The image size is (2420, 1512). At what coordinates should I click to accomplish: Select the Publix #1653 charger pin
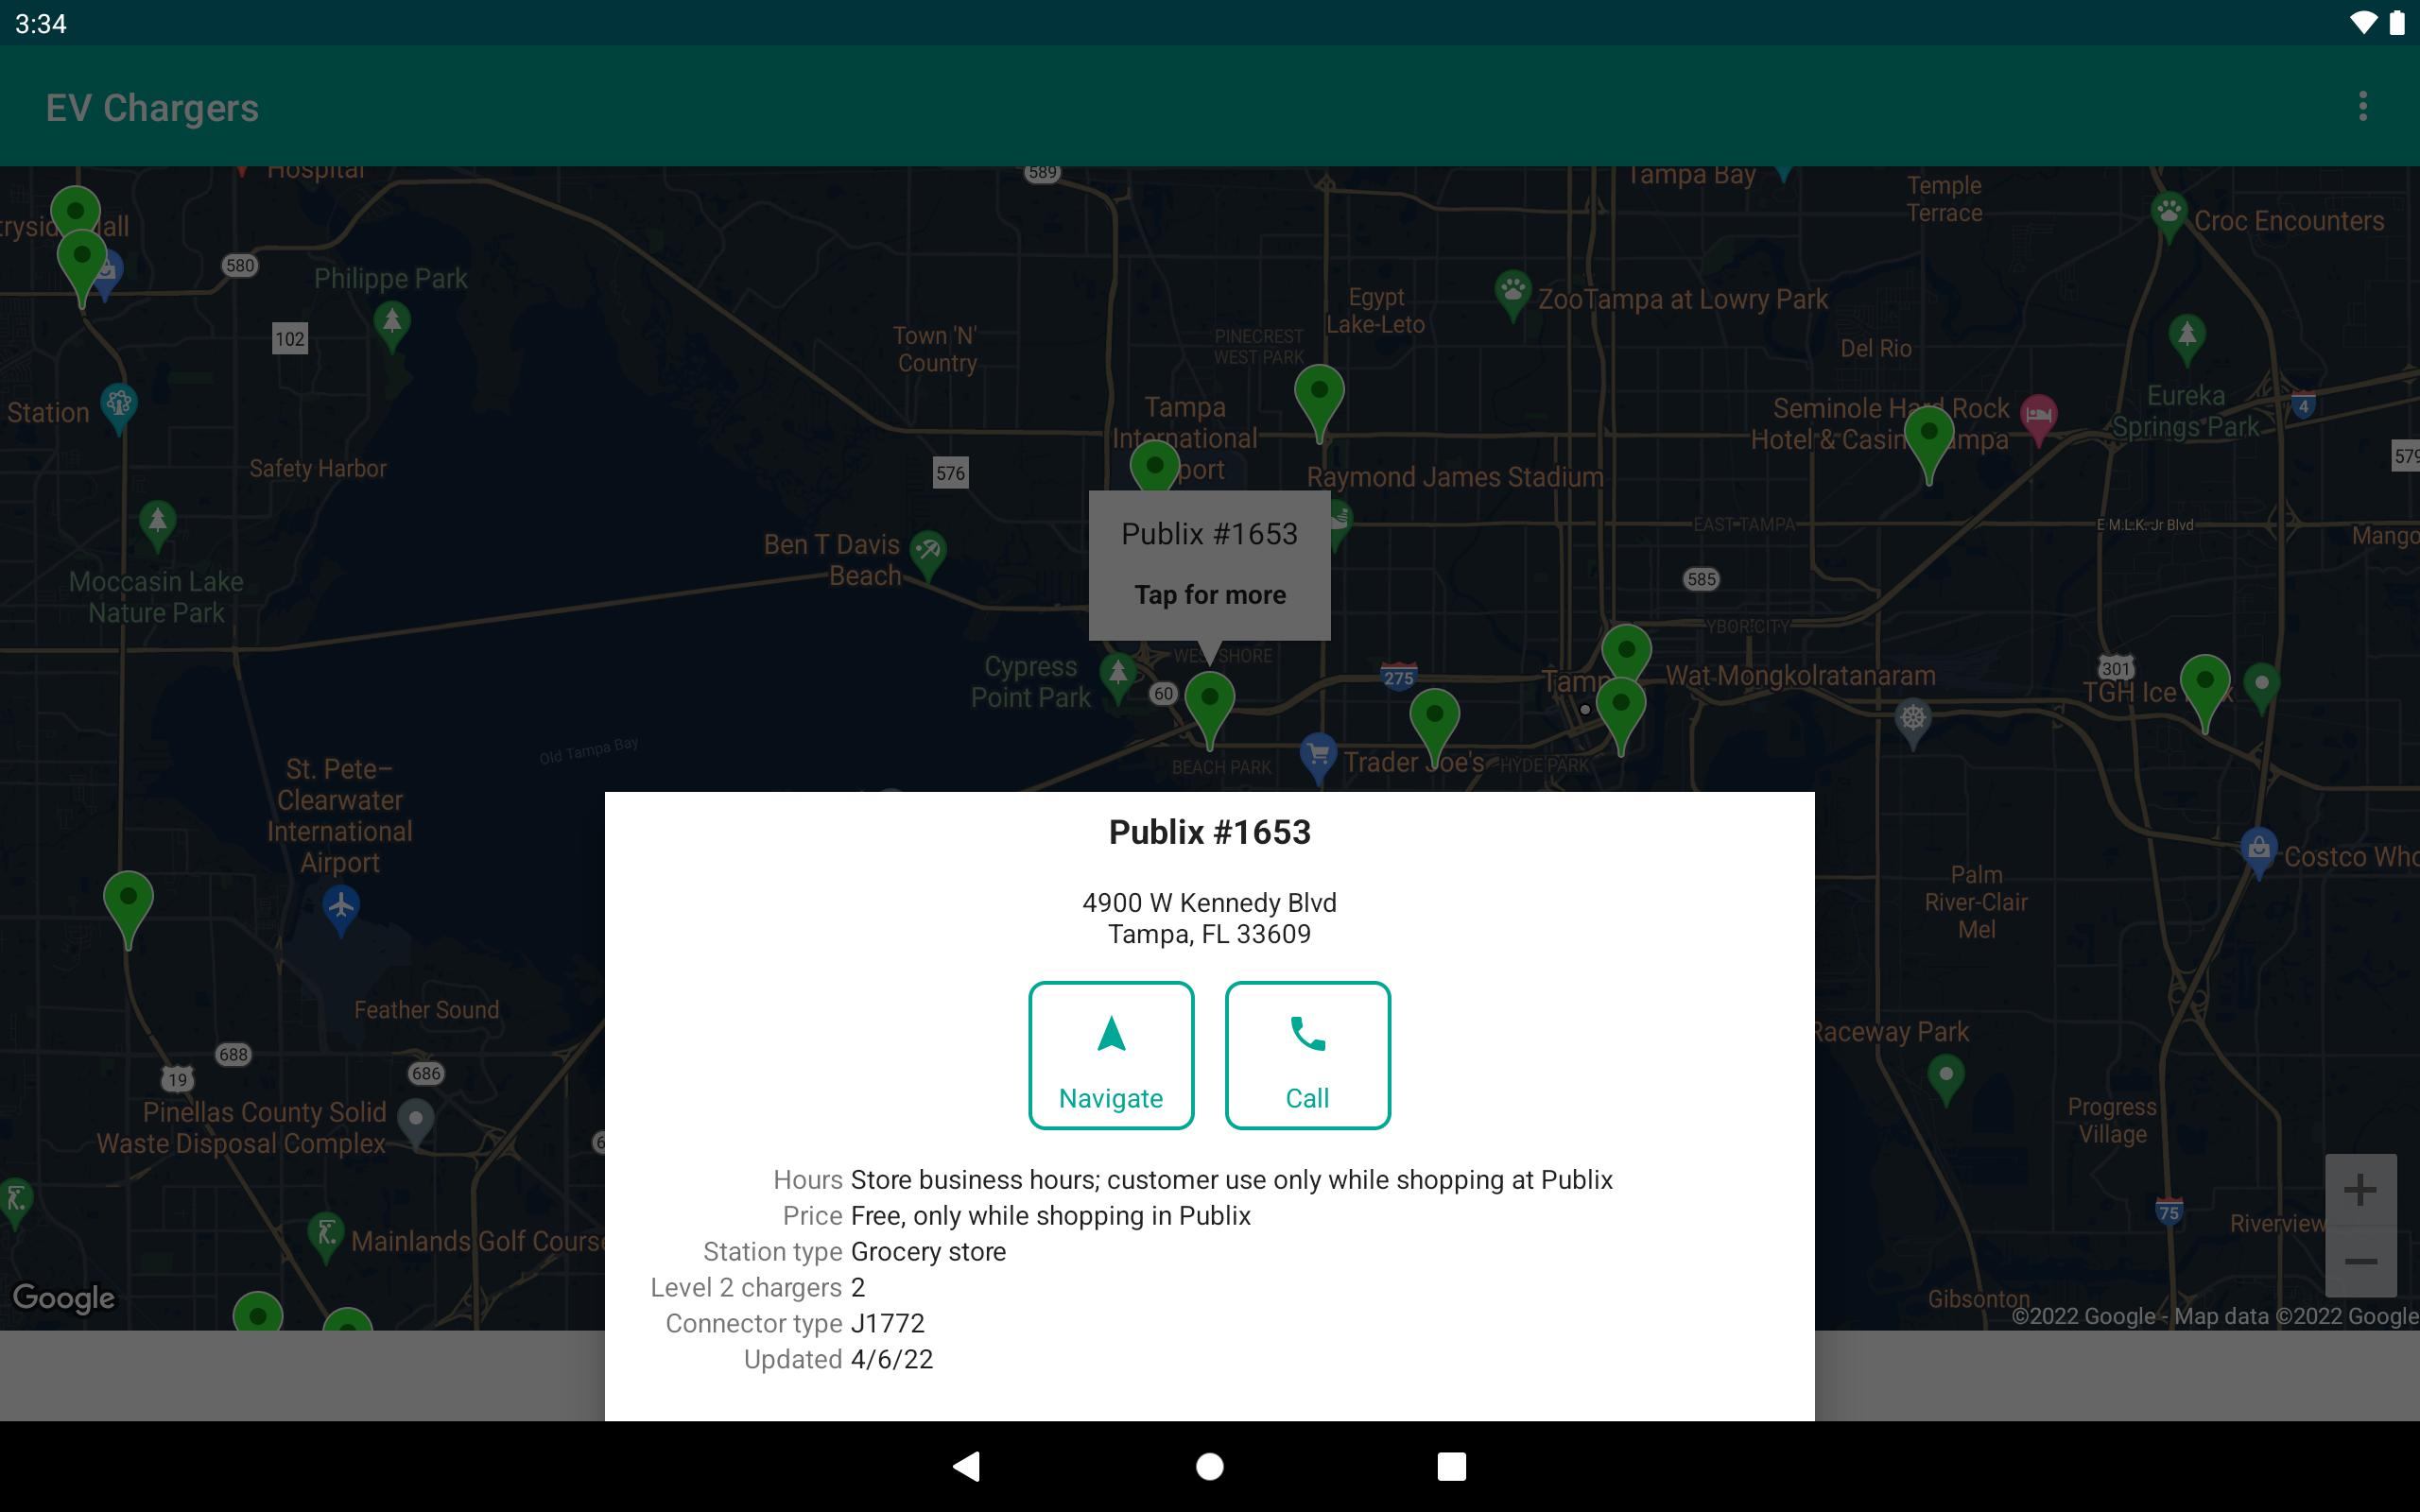click(x=1209, y=708)
